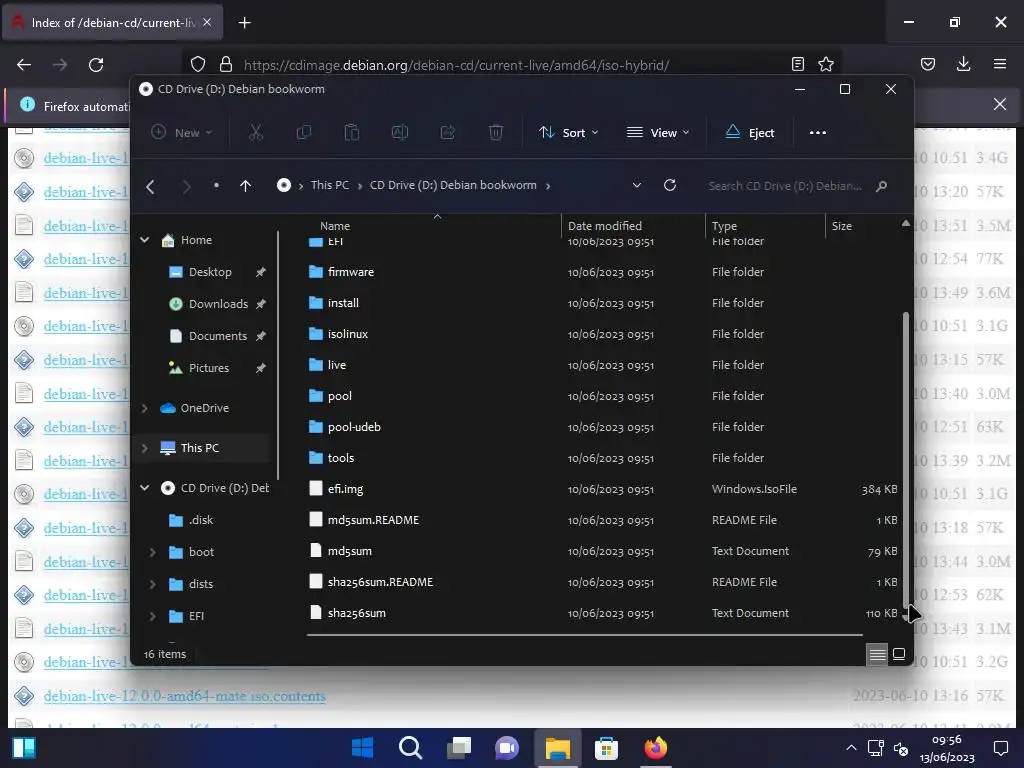Expand the This PC tree node
The height and width of the screenshot is (768, 1024).
[145, 448]
